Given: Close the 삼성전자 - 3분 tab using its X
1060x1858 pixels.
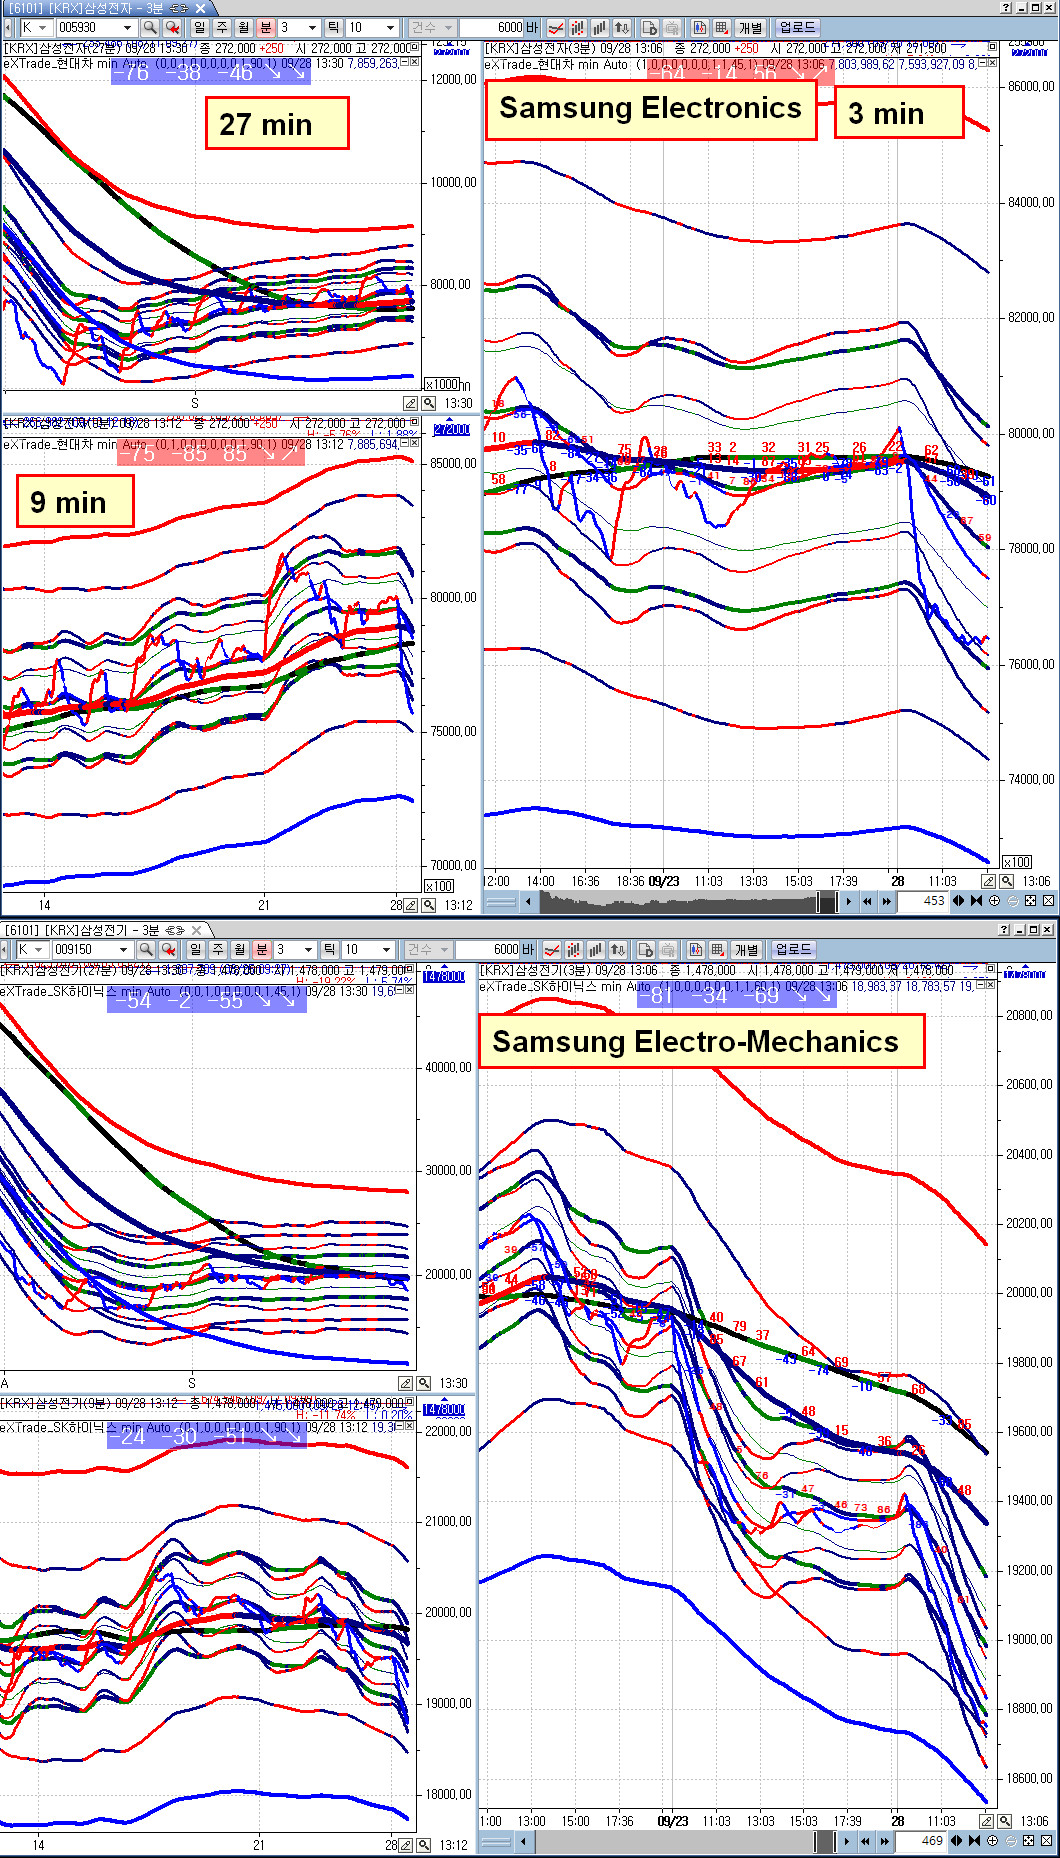Looking at the screenshot, I should tap(200, 8).
